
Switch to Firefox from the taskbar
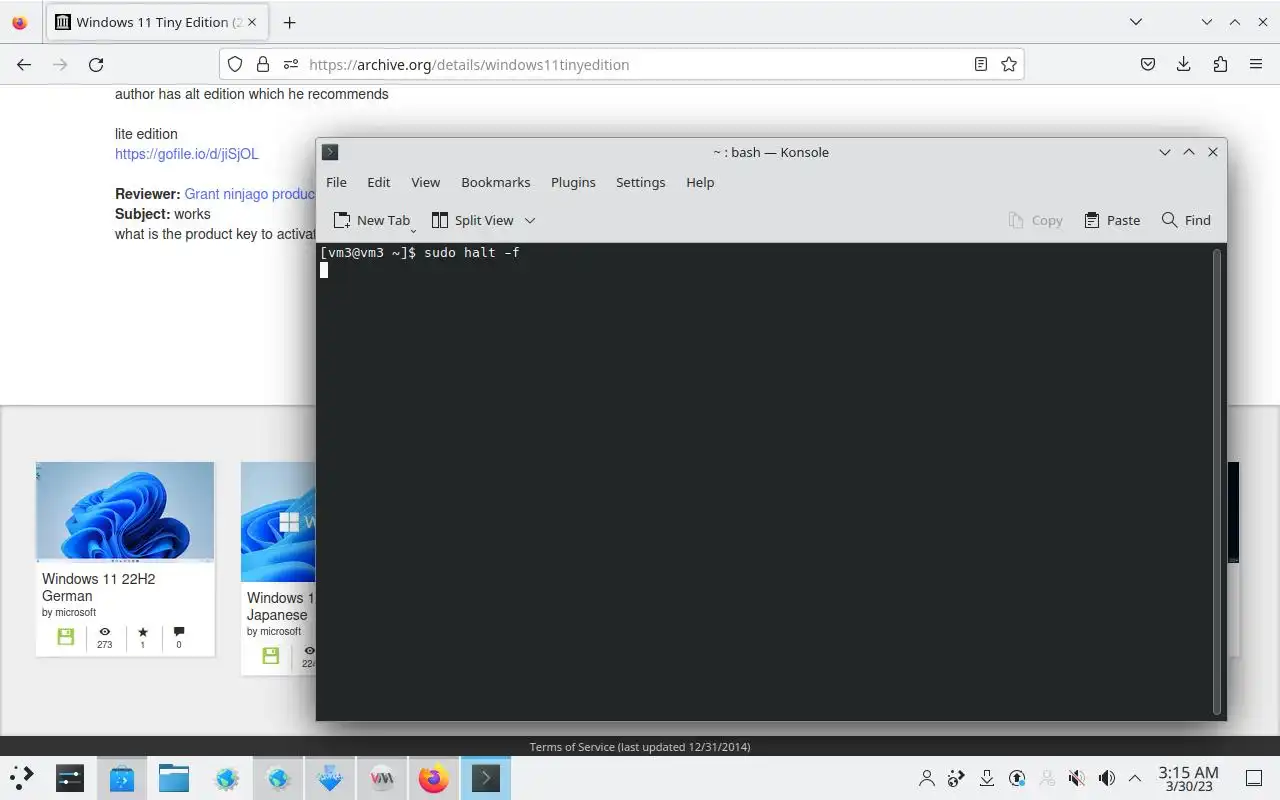(x=434, y=778)
